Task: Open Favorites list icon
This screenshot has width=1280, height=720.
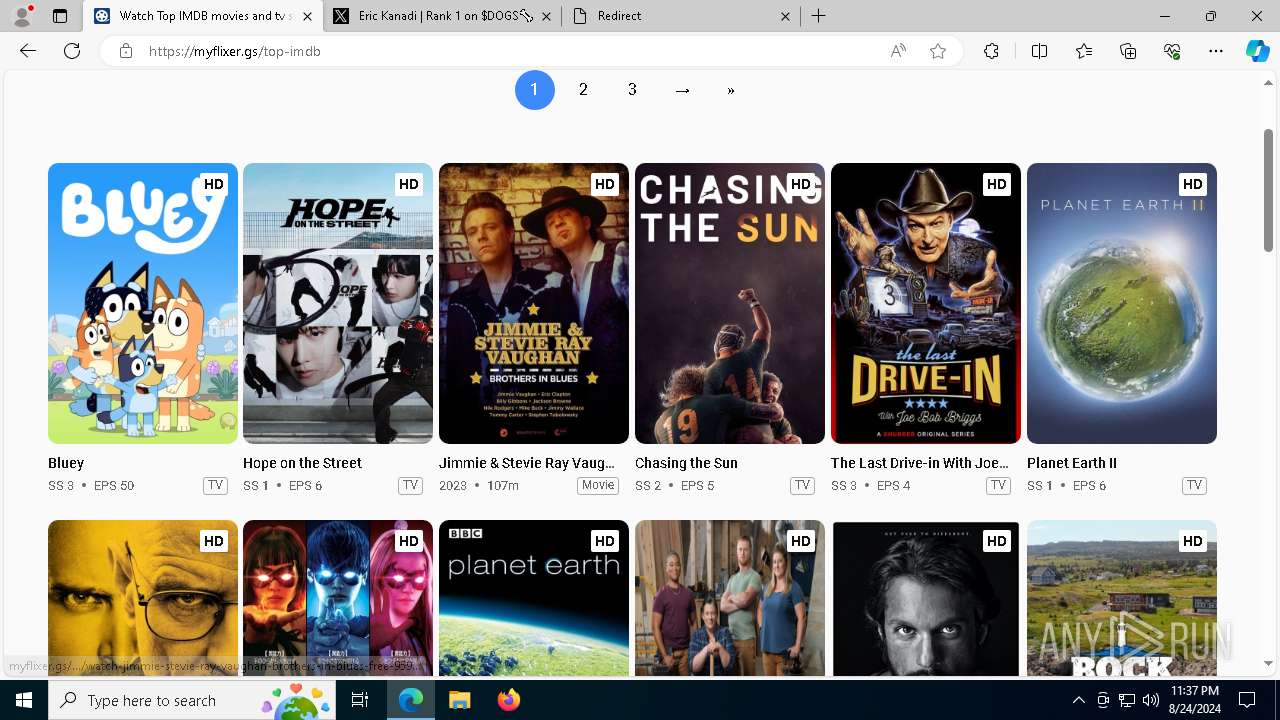Action: click(x=1084, y=51)
